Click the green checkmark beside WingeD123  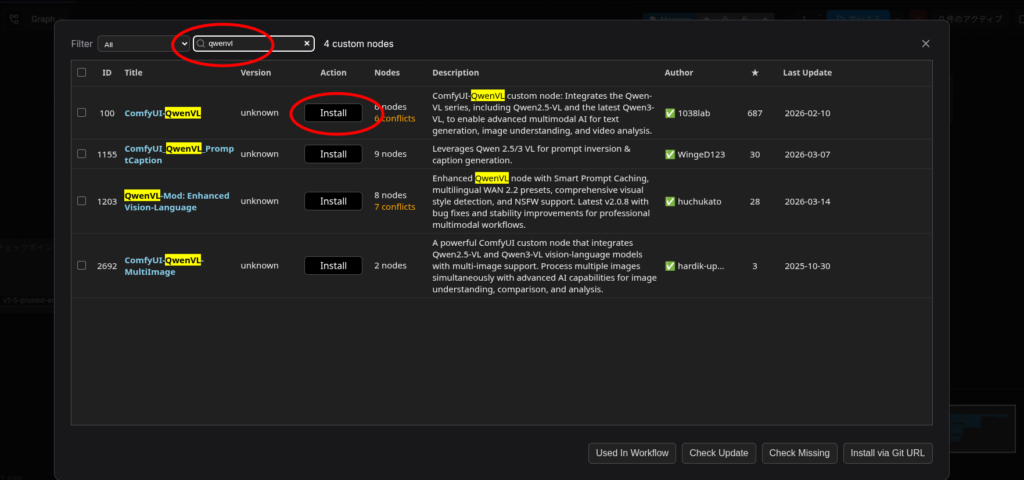click(670, 154)
